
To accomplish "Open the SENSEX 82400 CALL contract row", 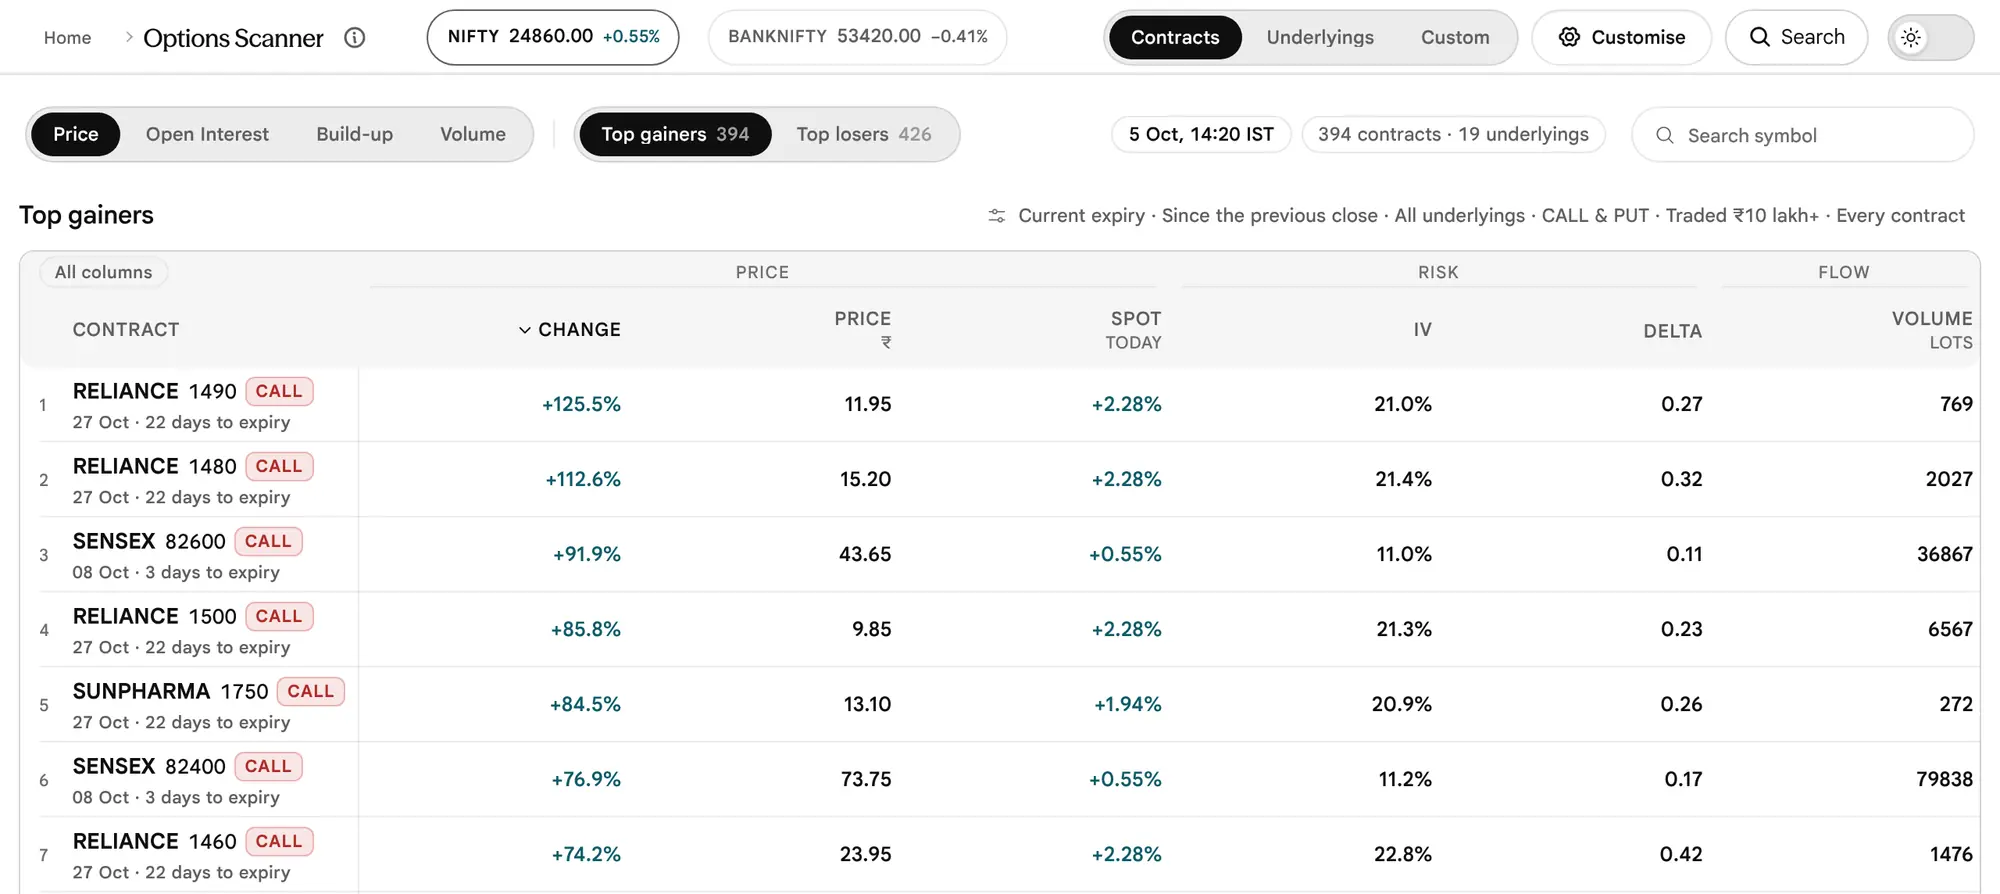I will pyautogui.click(x=1000, y=780).
